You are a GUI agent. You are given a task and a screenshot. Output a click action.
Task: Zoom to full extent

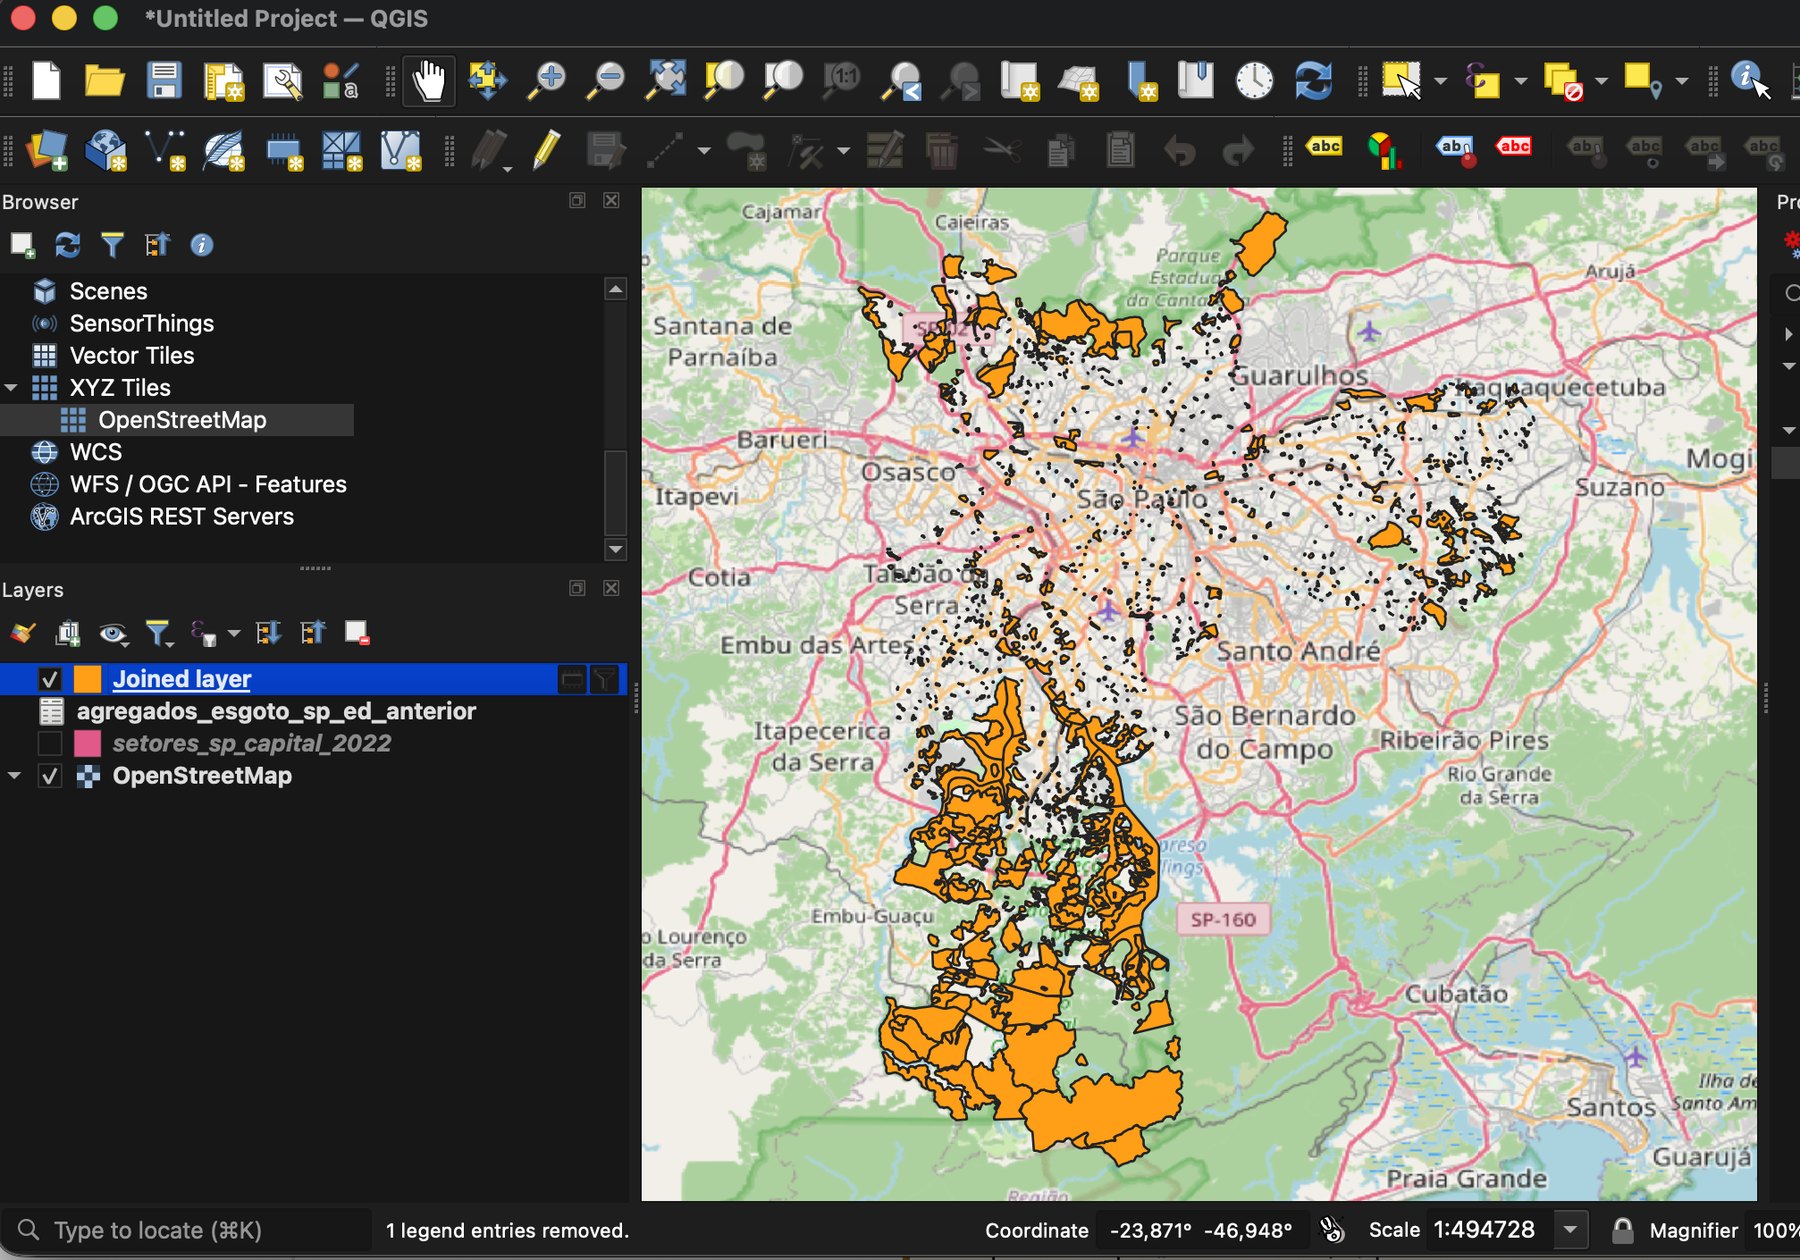click(666, 80)
